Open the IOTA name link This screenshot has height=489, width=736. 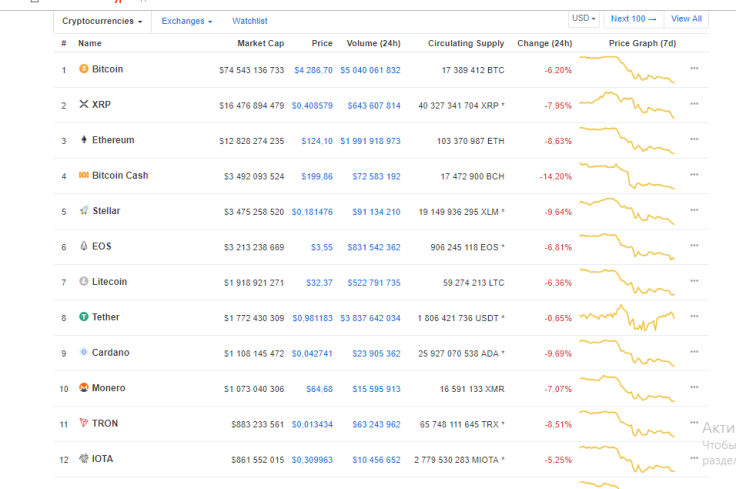102,458
